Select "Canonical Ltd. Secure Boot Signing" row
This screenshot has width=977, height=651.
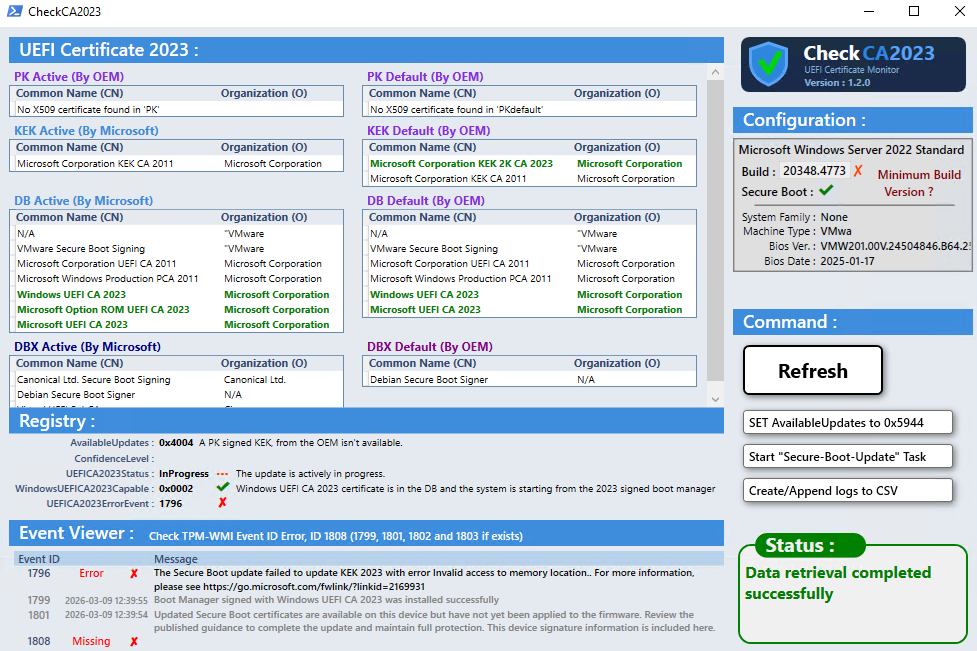pos(176,379)
